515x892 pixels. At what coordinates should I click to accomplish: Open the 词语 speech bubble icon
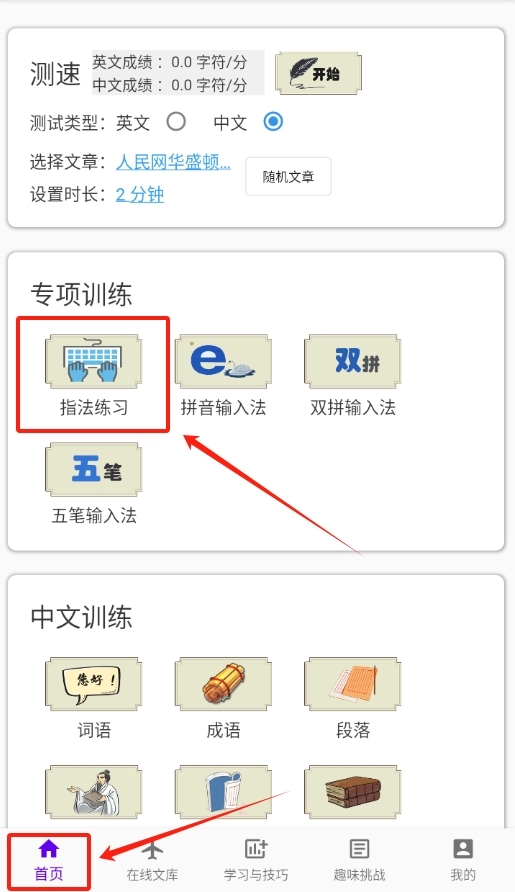coord(93,684)
